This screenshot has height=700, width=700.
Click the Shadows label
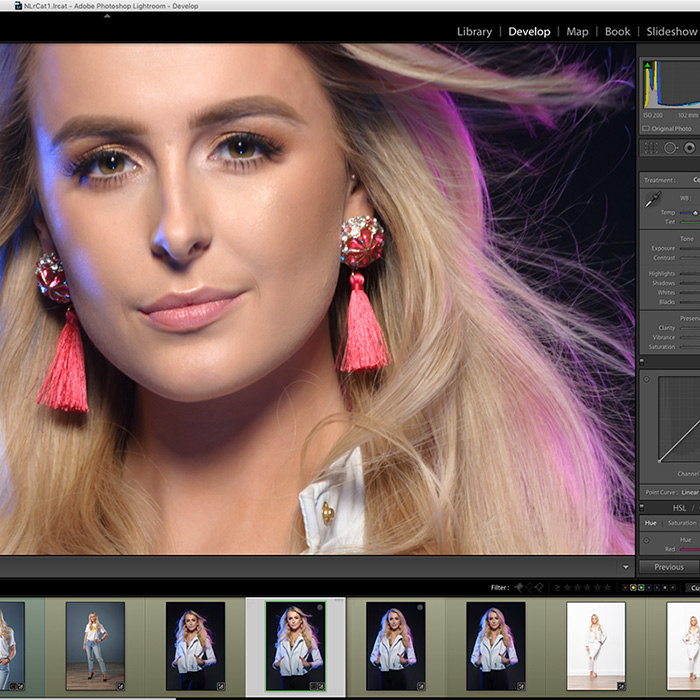click(663, 283)
